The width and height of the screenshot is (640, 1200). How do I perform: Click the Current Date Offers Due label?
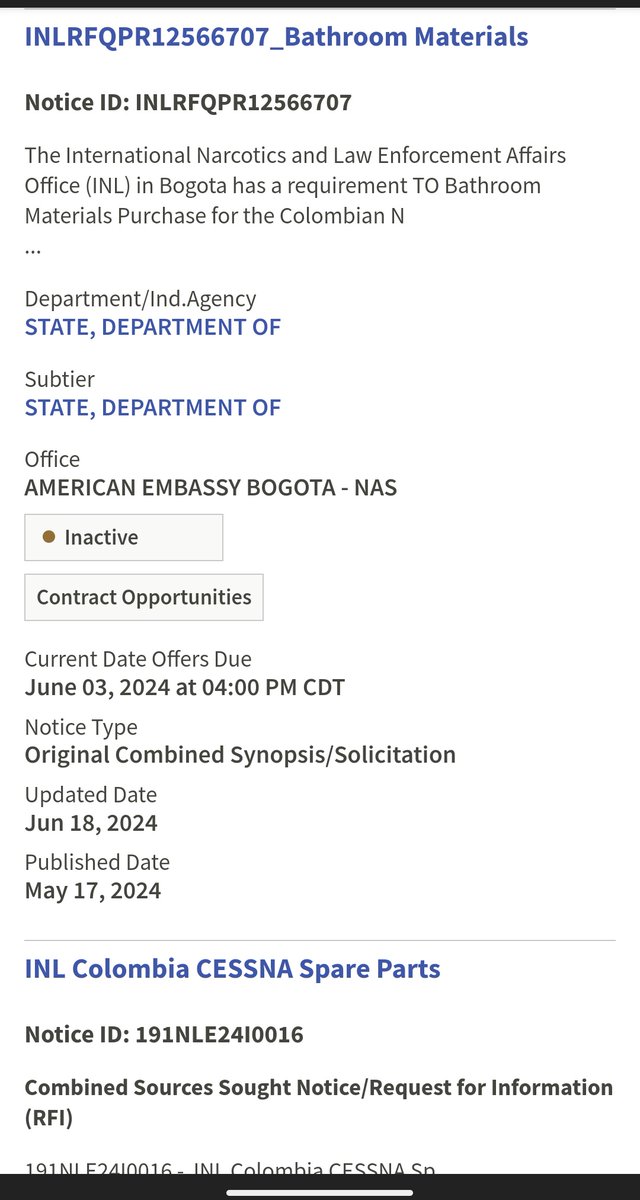[x=138, y=659]
